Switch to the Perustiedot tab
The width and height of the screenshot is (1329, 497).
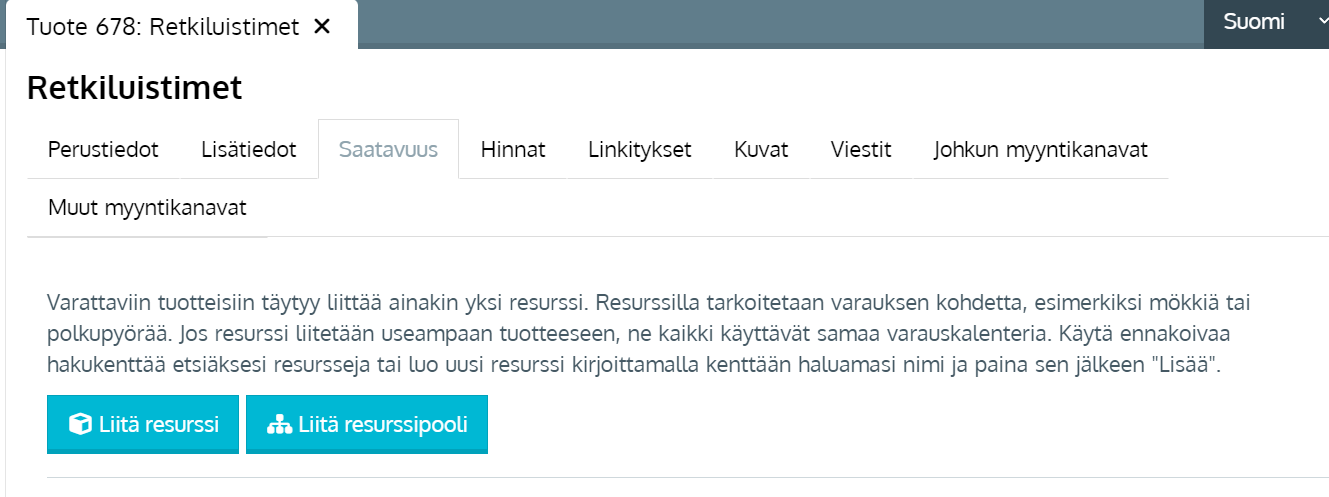tap(103, 150)
